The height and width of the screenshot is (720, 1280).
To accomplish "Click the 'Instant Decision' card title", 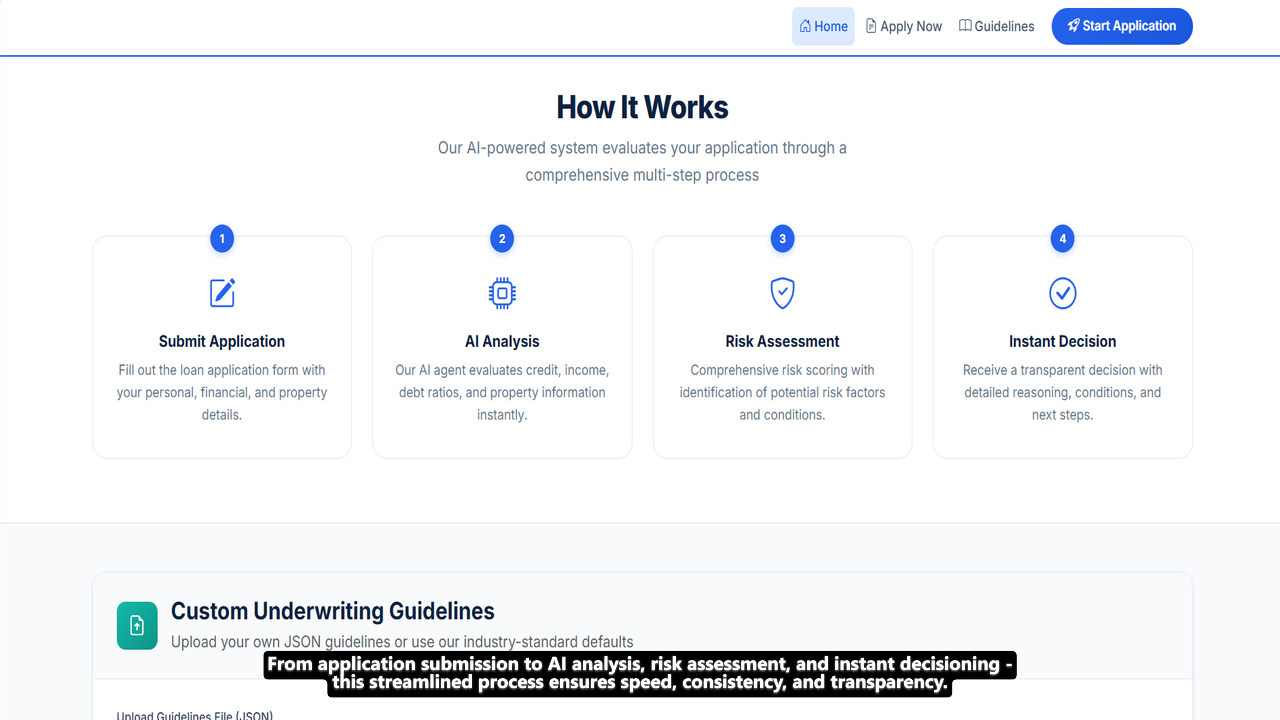I will pyautogui.click(x=1062, y=341).
